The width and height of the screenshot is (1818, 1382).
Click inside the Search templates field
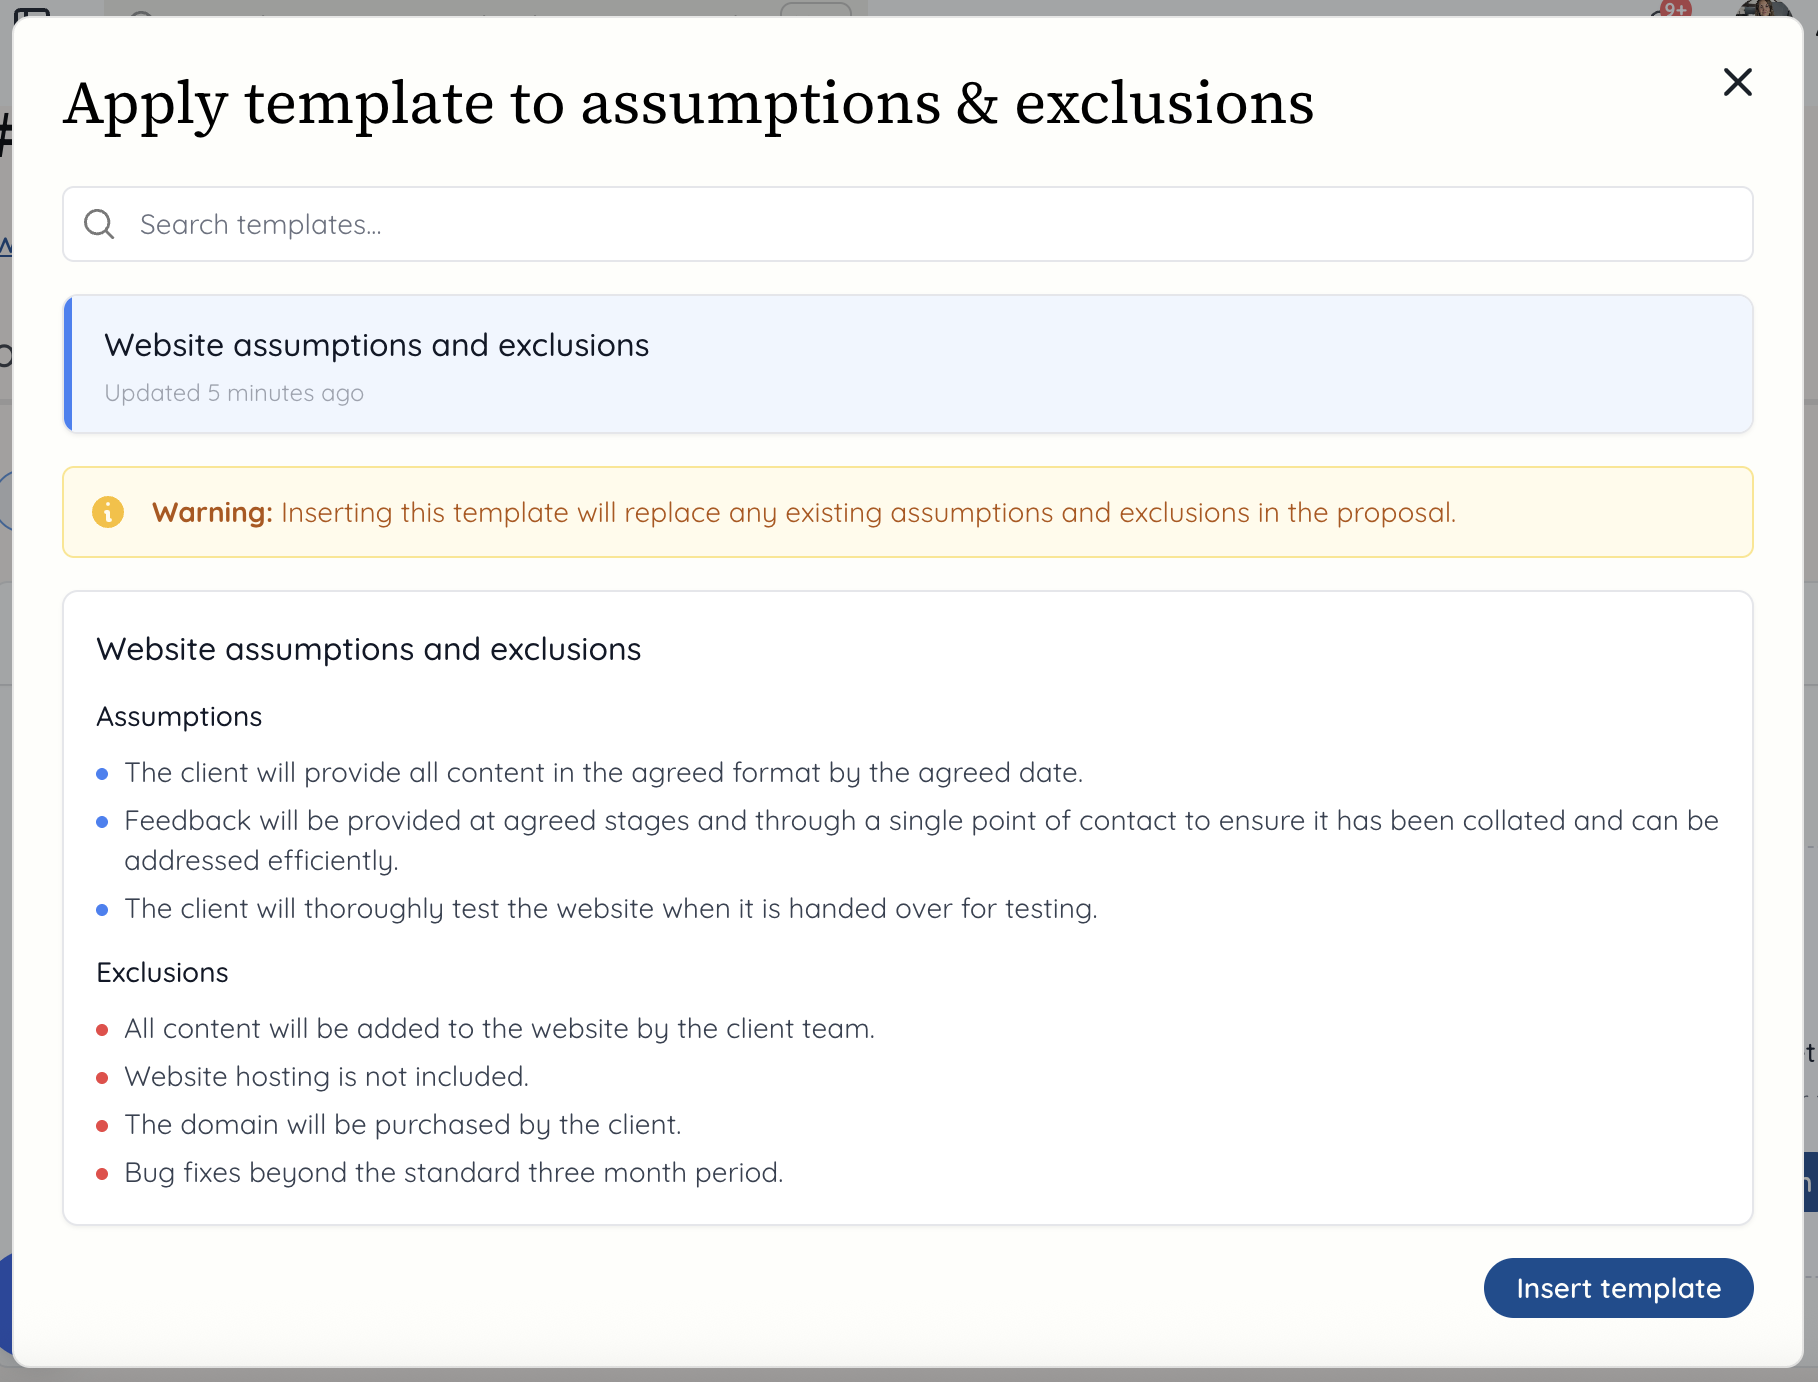coord(500,224)
